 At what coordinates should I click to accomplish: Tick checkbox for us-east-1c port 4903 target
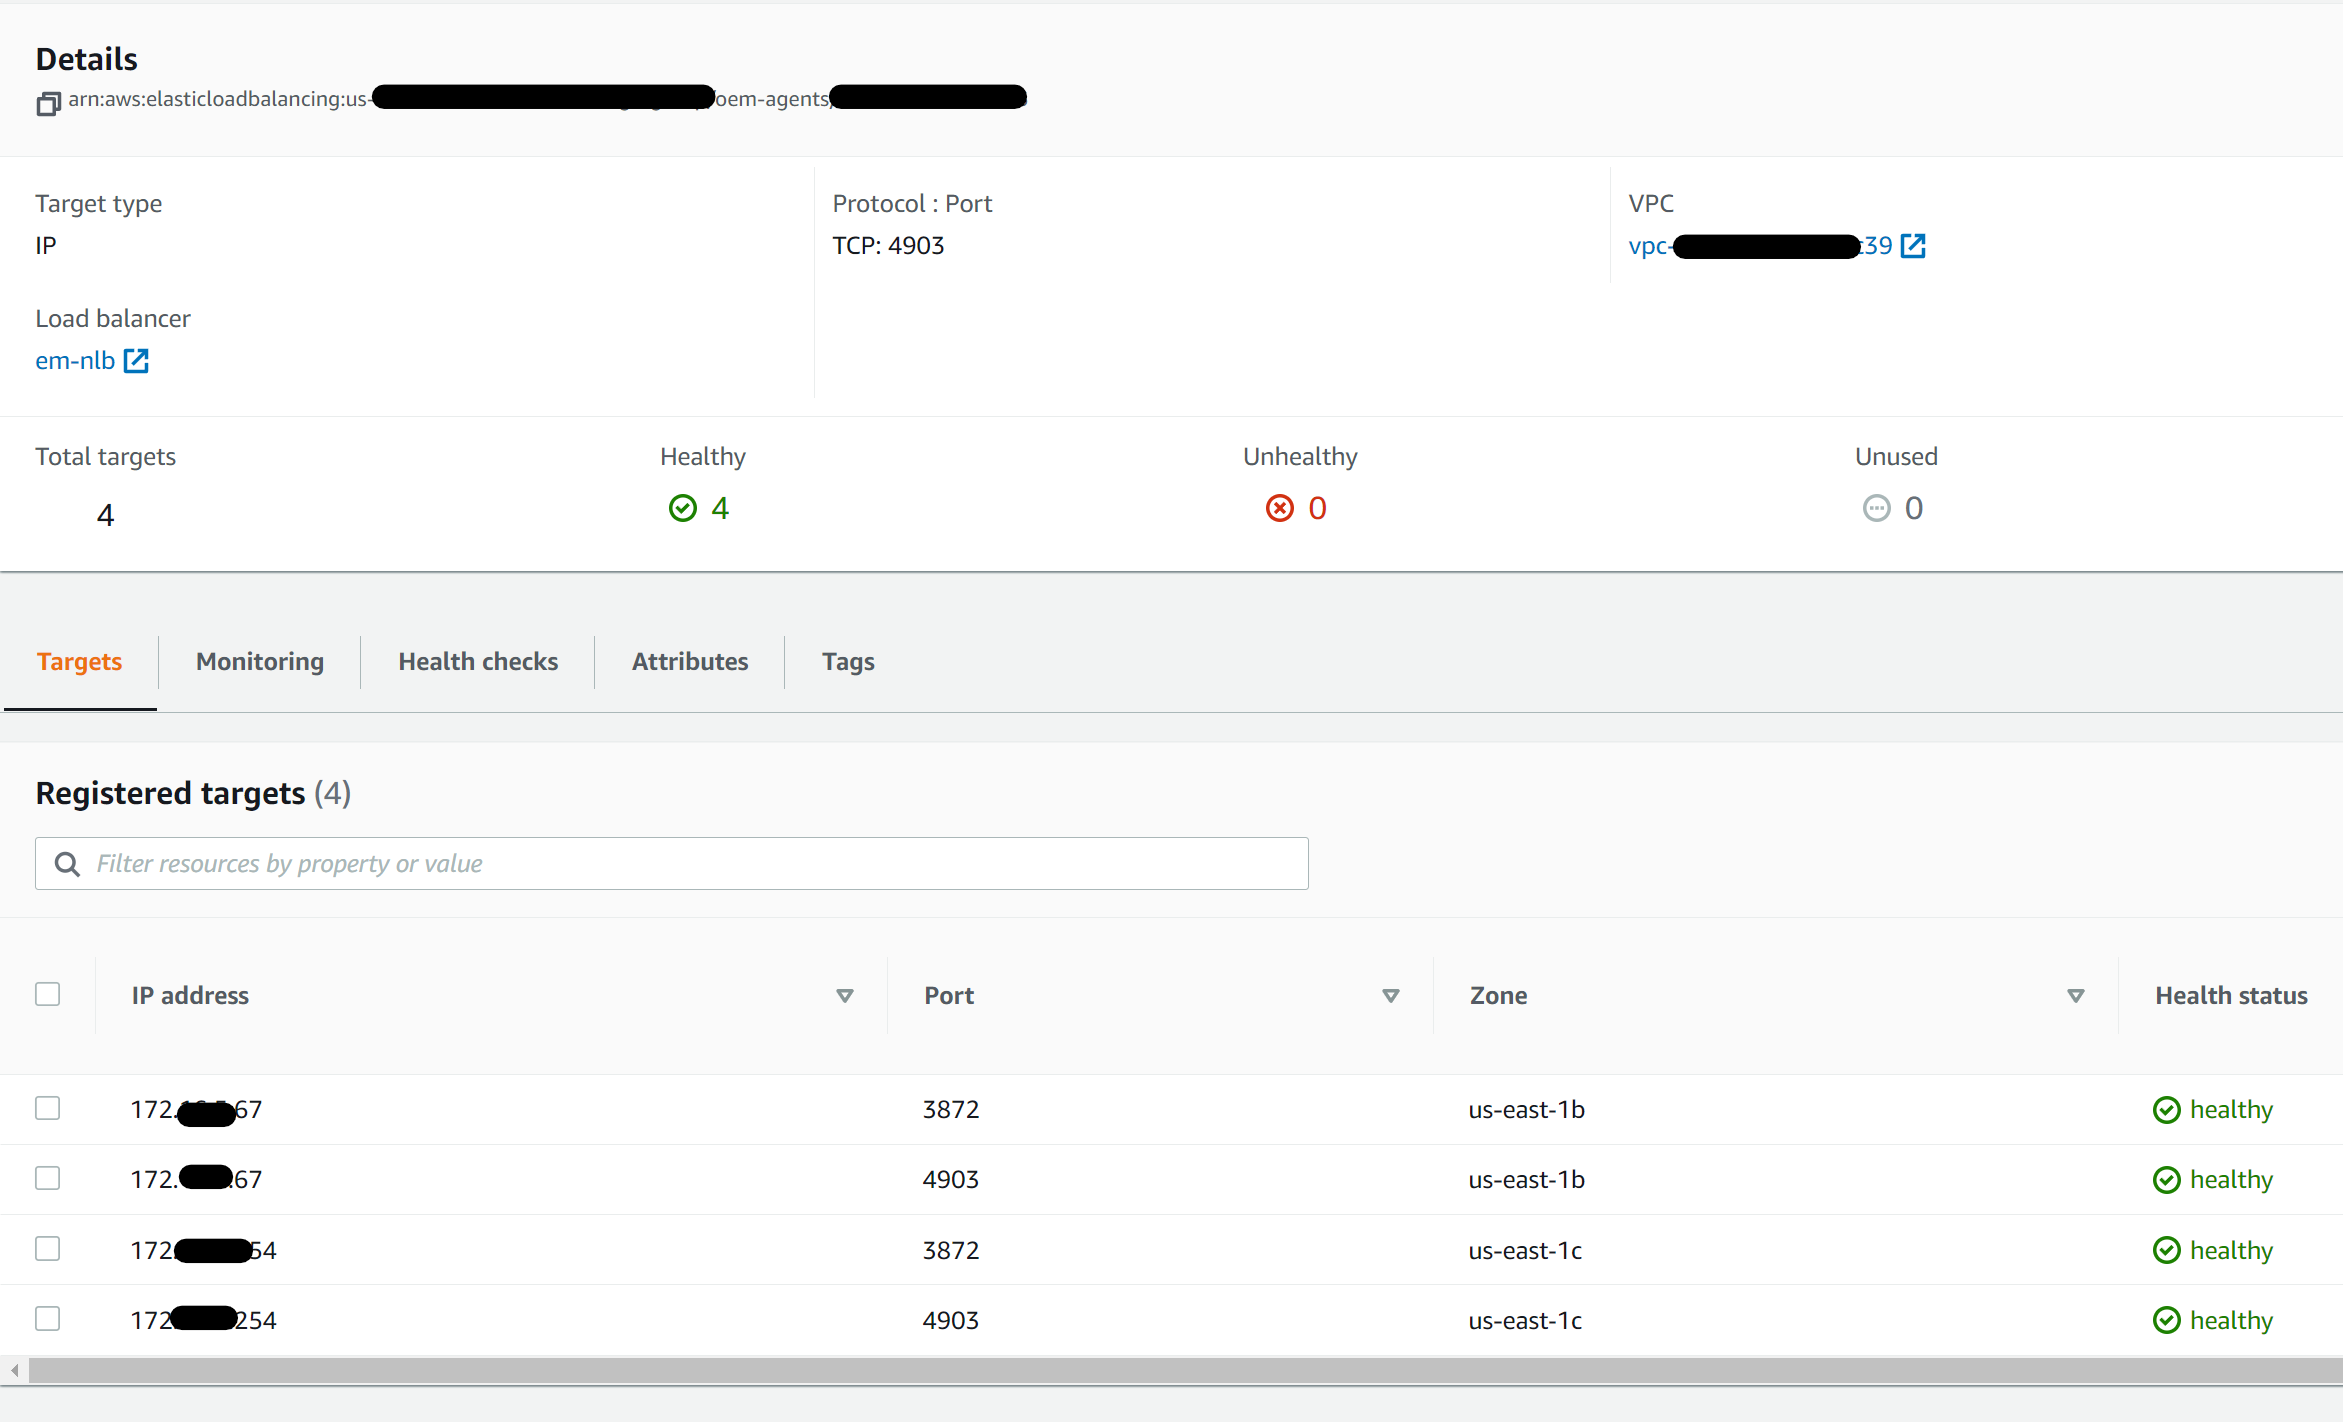(x=48, y=1319)
